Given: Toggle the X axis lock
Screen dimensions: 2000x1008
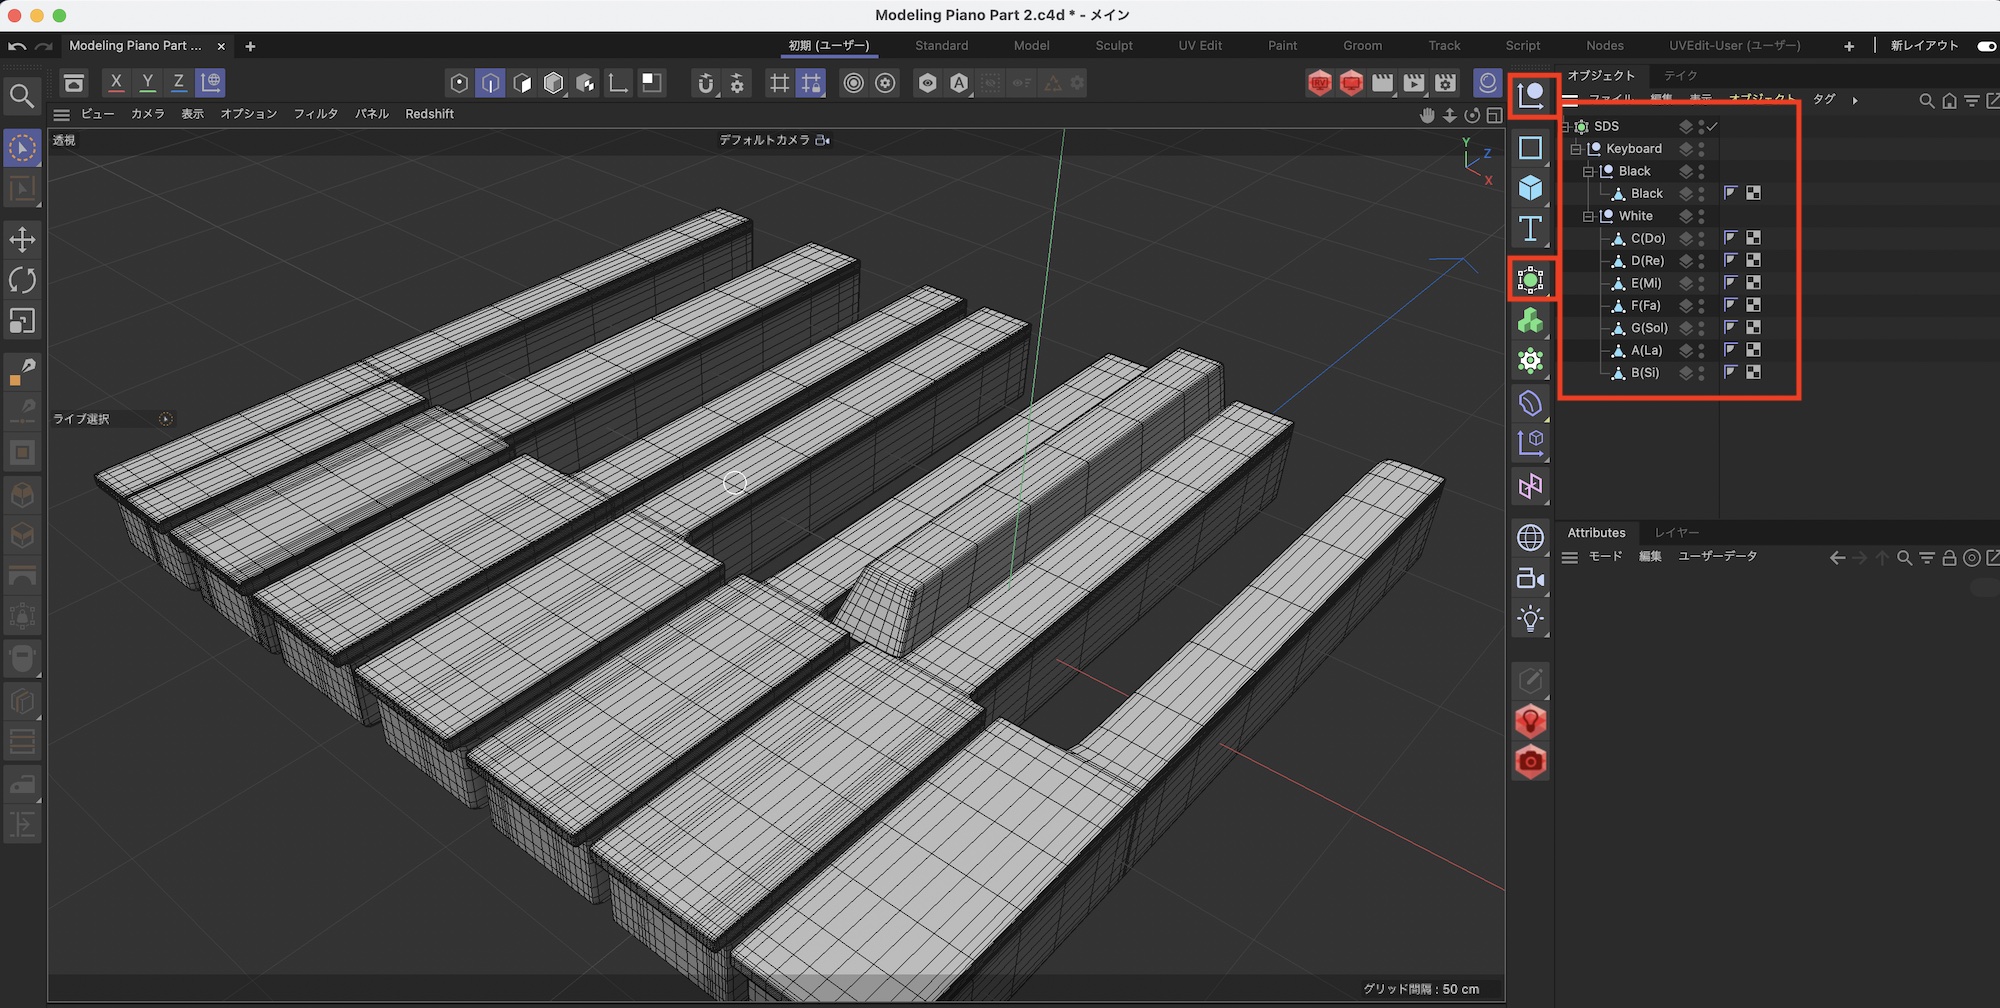Looking at the screenshot, I should point(116,83).
